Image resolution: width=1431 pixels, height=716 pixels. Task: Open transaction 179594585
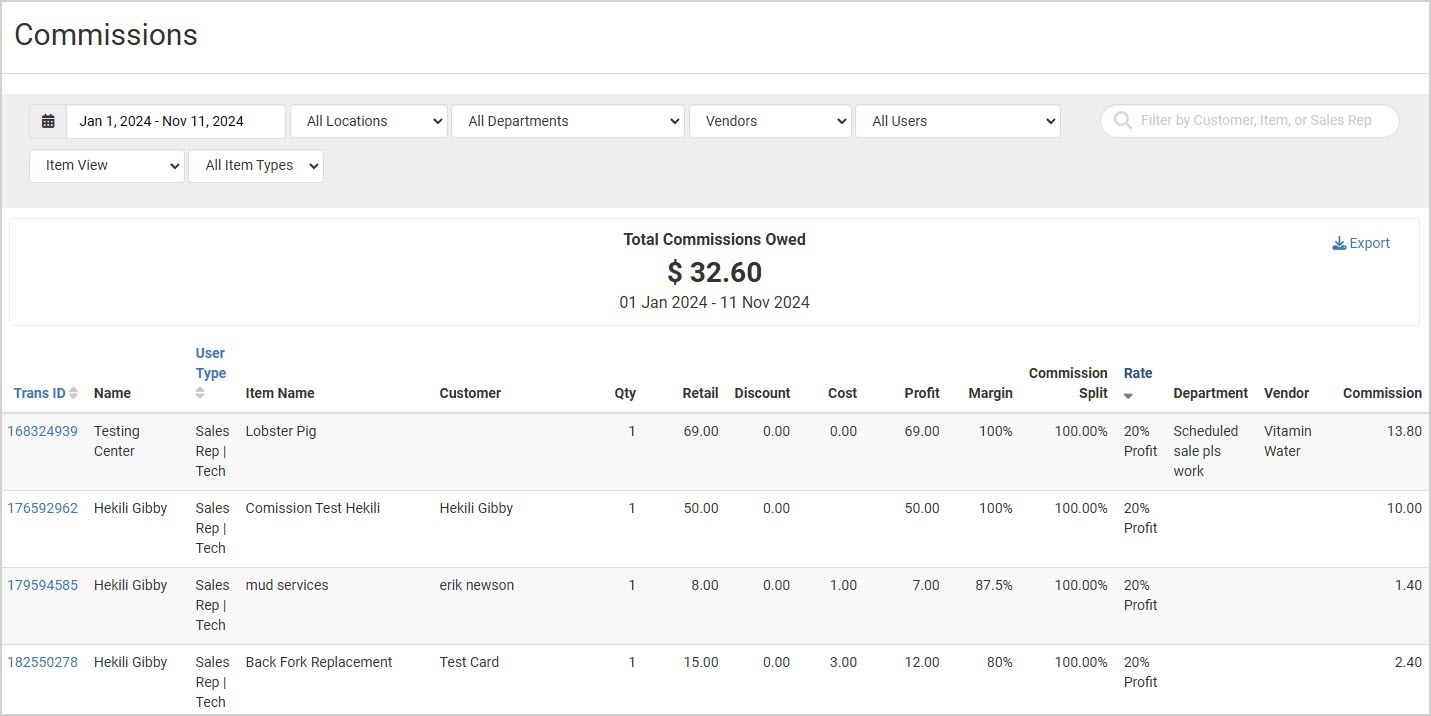(42, 585)
